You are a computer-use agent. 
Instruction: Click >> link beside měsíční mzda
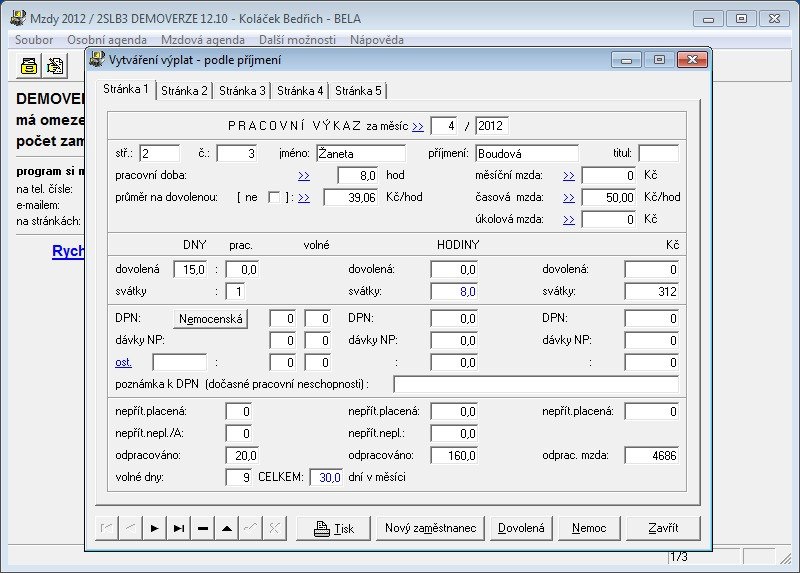pyautogui.click(x=568, y=175)
